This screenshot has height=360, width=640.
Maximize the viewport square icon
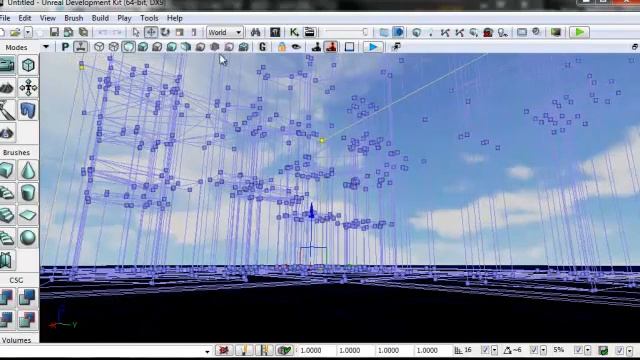(349, 47)
